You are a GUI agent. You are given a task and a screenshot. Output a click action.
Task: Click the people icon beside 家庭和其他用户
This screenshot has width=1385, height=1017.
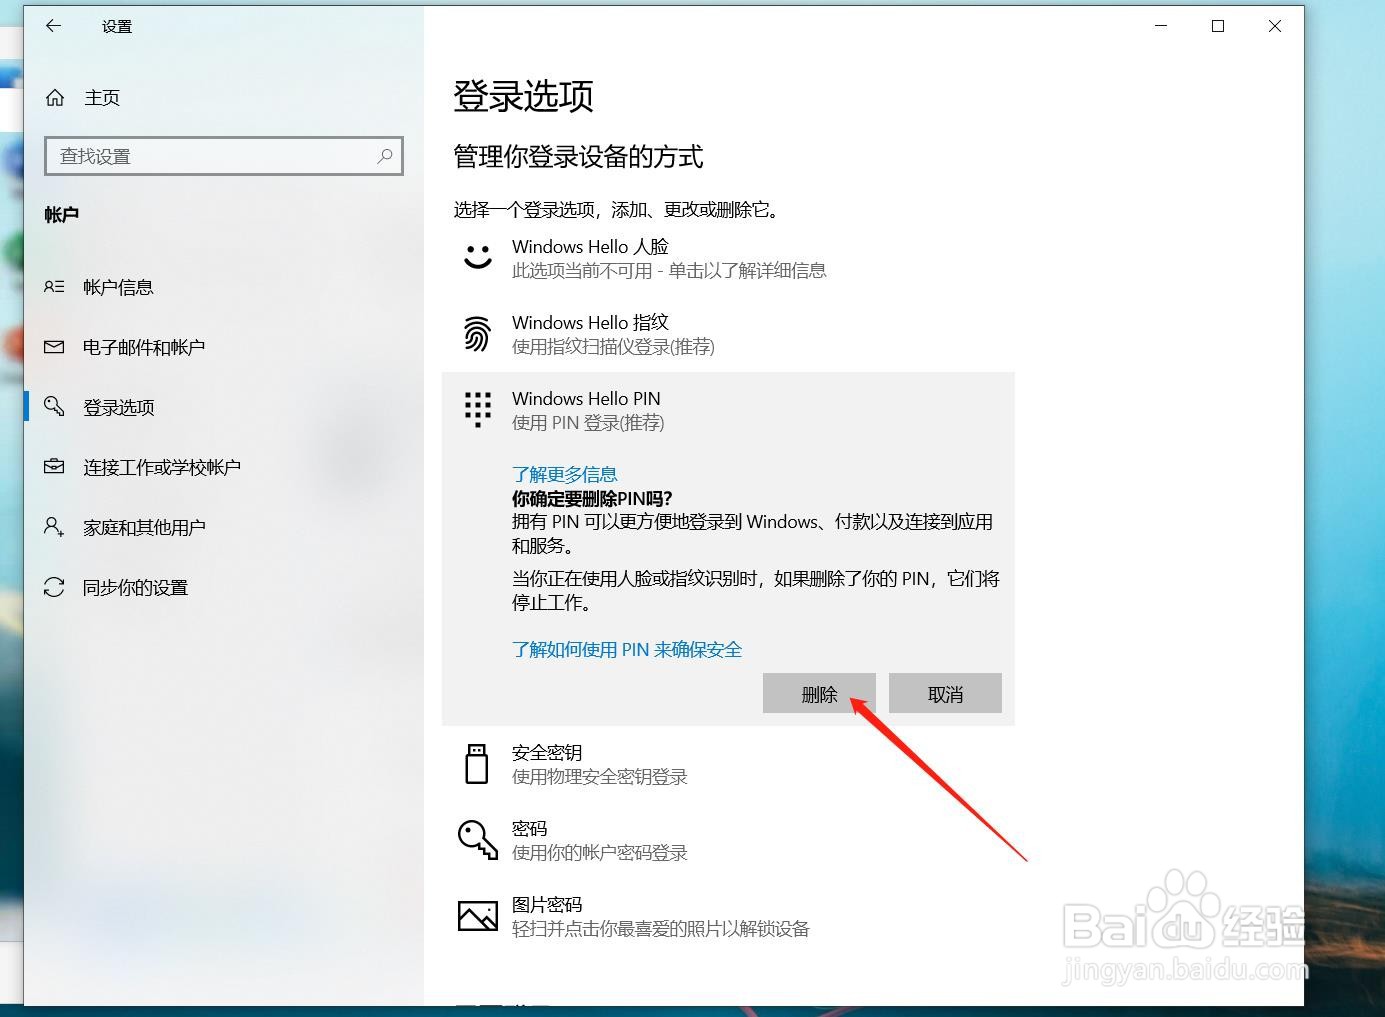coord(55,527)
